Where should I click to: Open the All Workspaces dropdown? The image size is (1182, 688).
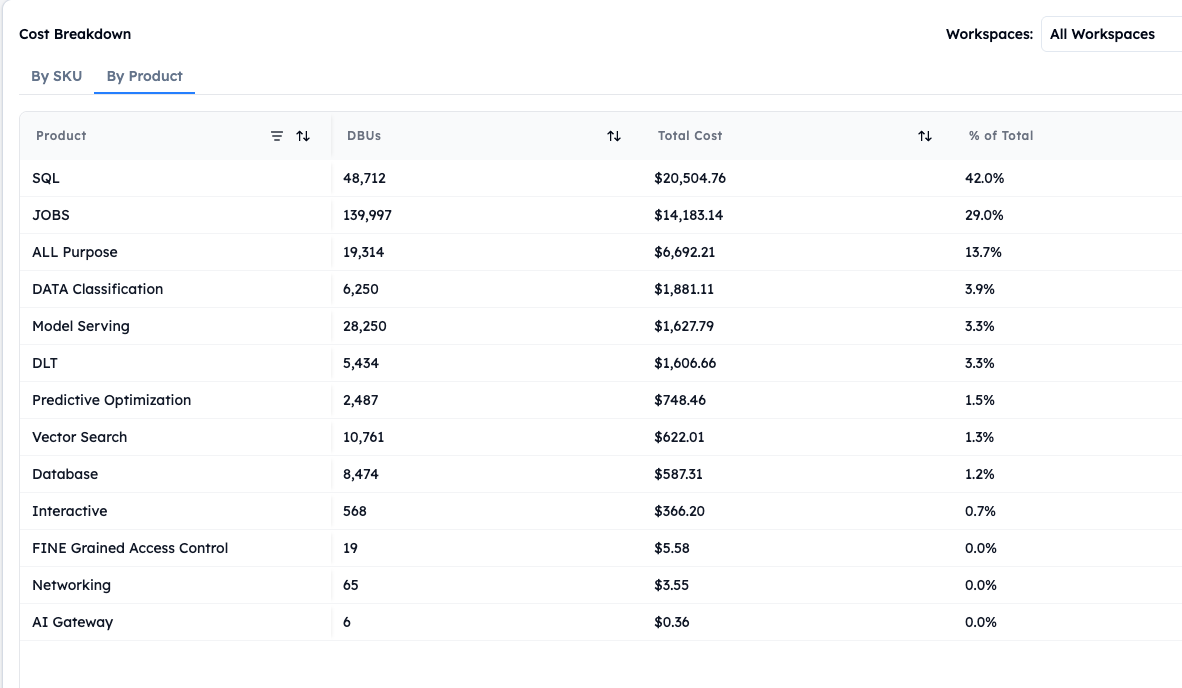1111,34
